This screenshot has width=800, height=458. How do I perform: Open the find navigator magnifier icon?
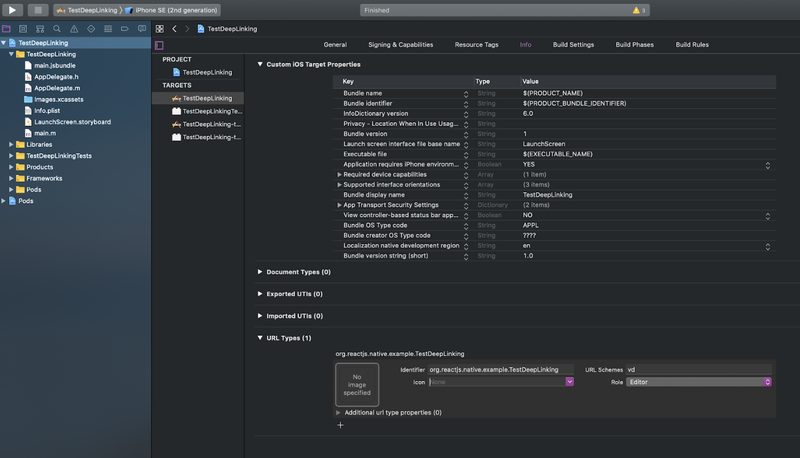(57, 29)
